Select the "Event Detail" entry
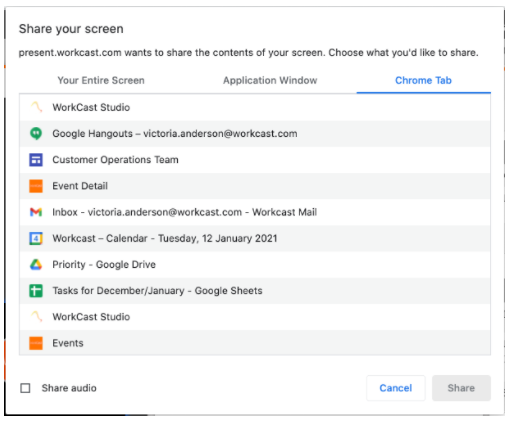510x425 pixels. [255, 186]
